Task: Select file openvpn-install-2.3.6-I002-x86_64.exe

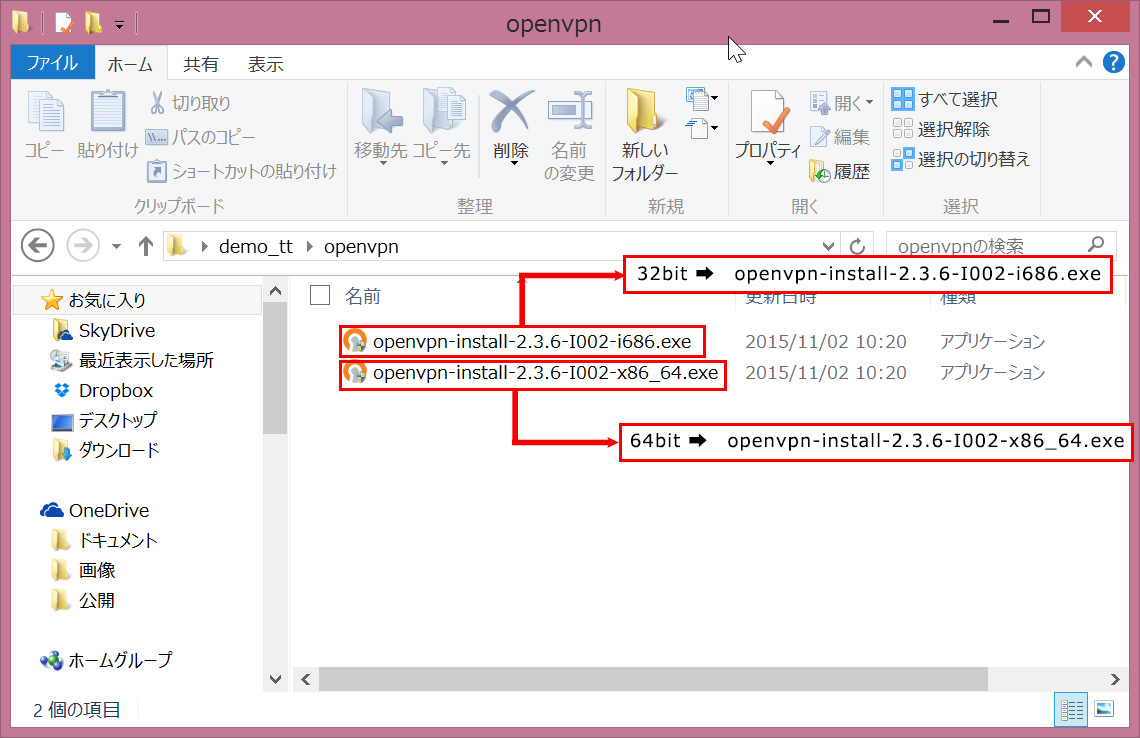Action: [x=545, y=373]
